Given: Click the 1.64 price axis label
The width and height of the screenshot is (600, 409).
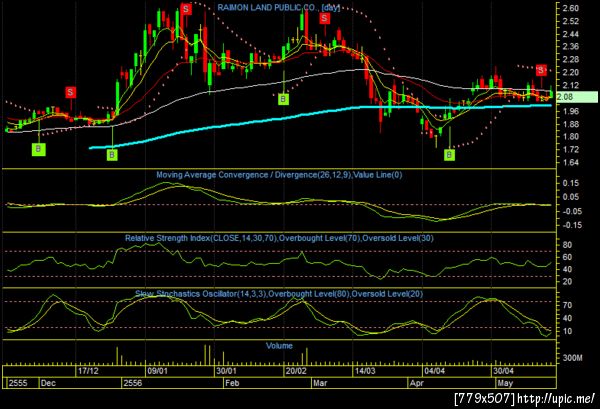Looking at the screenshot, I should click(570, 163).
